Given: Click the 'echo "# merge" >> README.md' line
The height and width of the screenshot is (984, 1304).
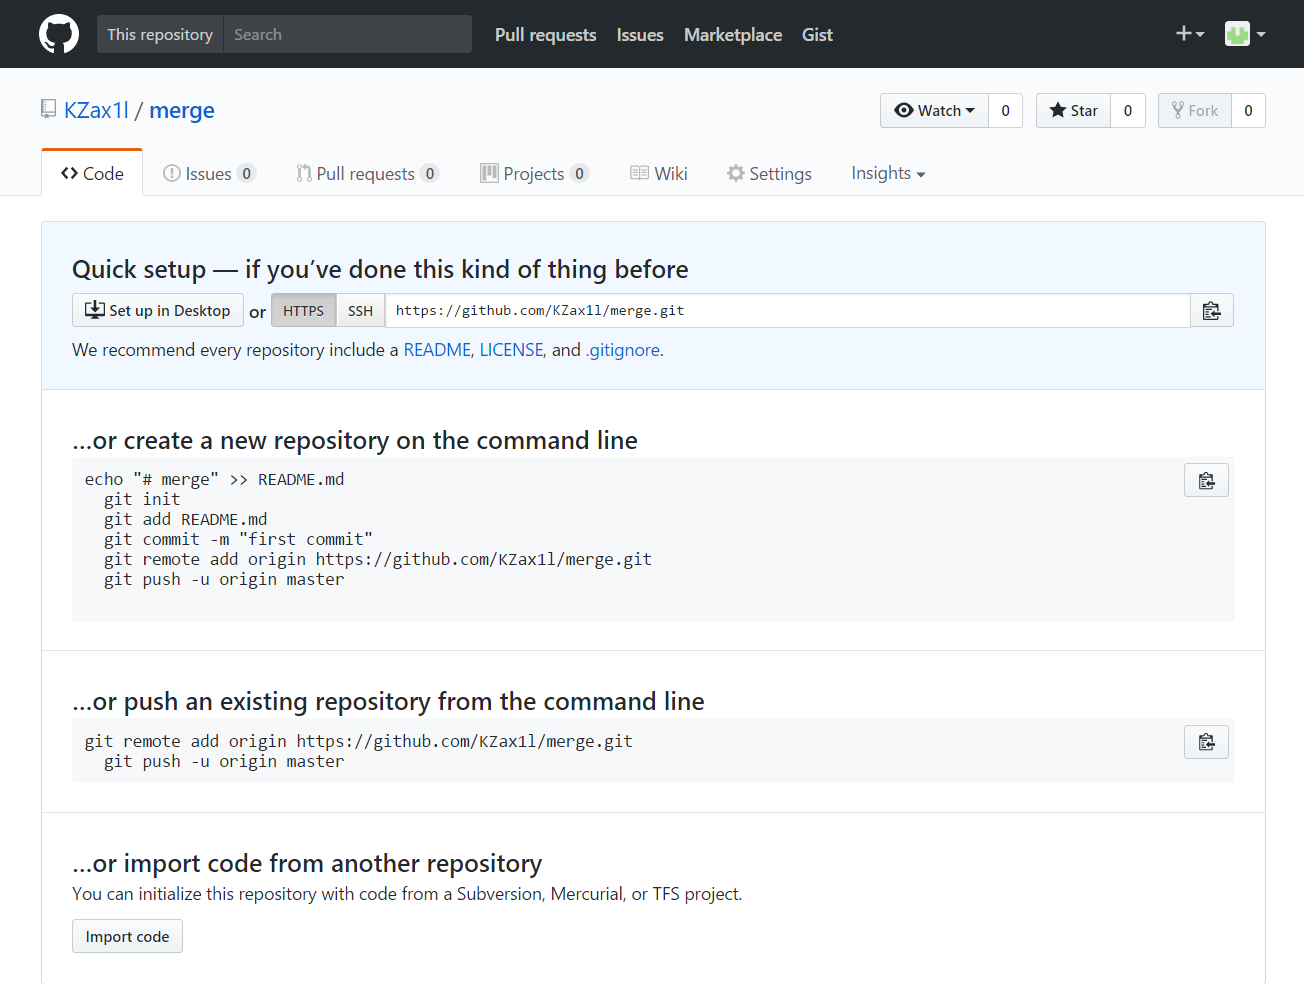Looking at the screenshot, I should coord(214,479).
